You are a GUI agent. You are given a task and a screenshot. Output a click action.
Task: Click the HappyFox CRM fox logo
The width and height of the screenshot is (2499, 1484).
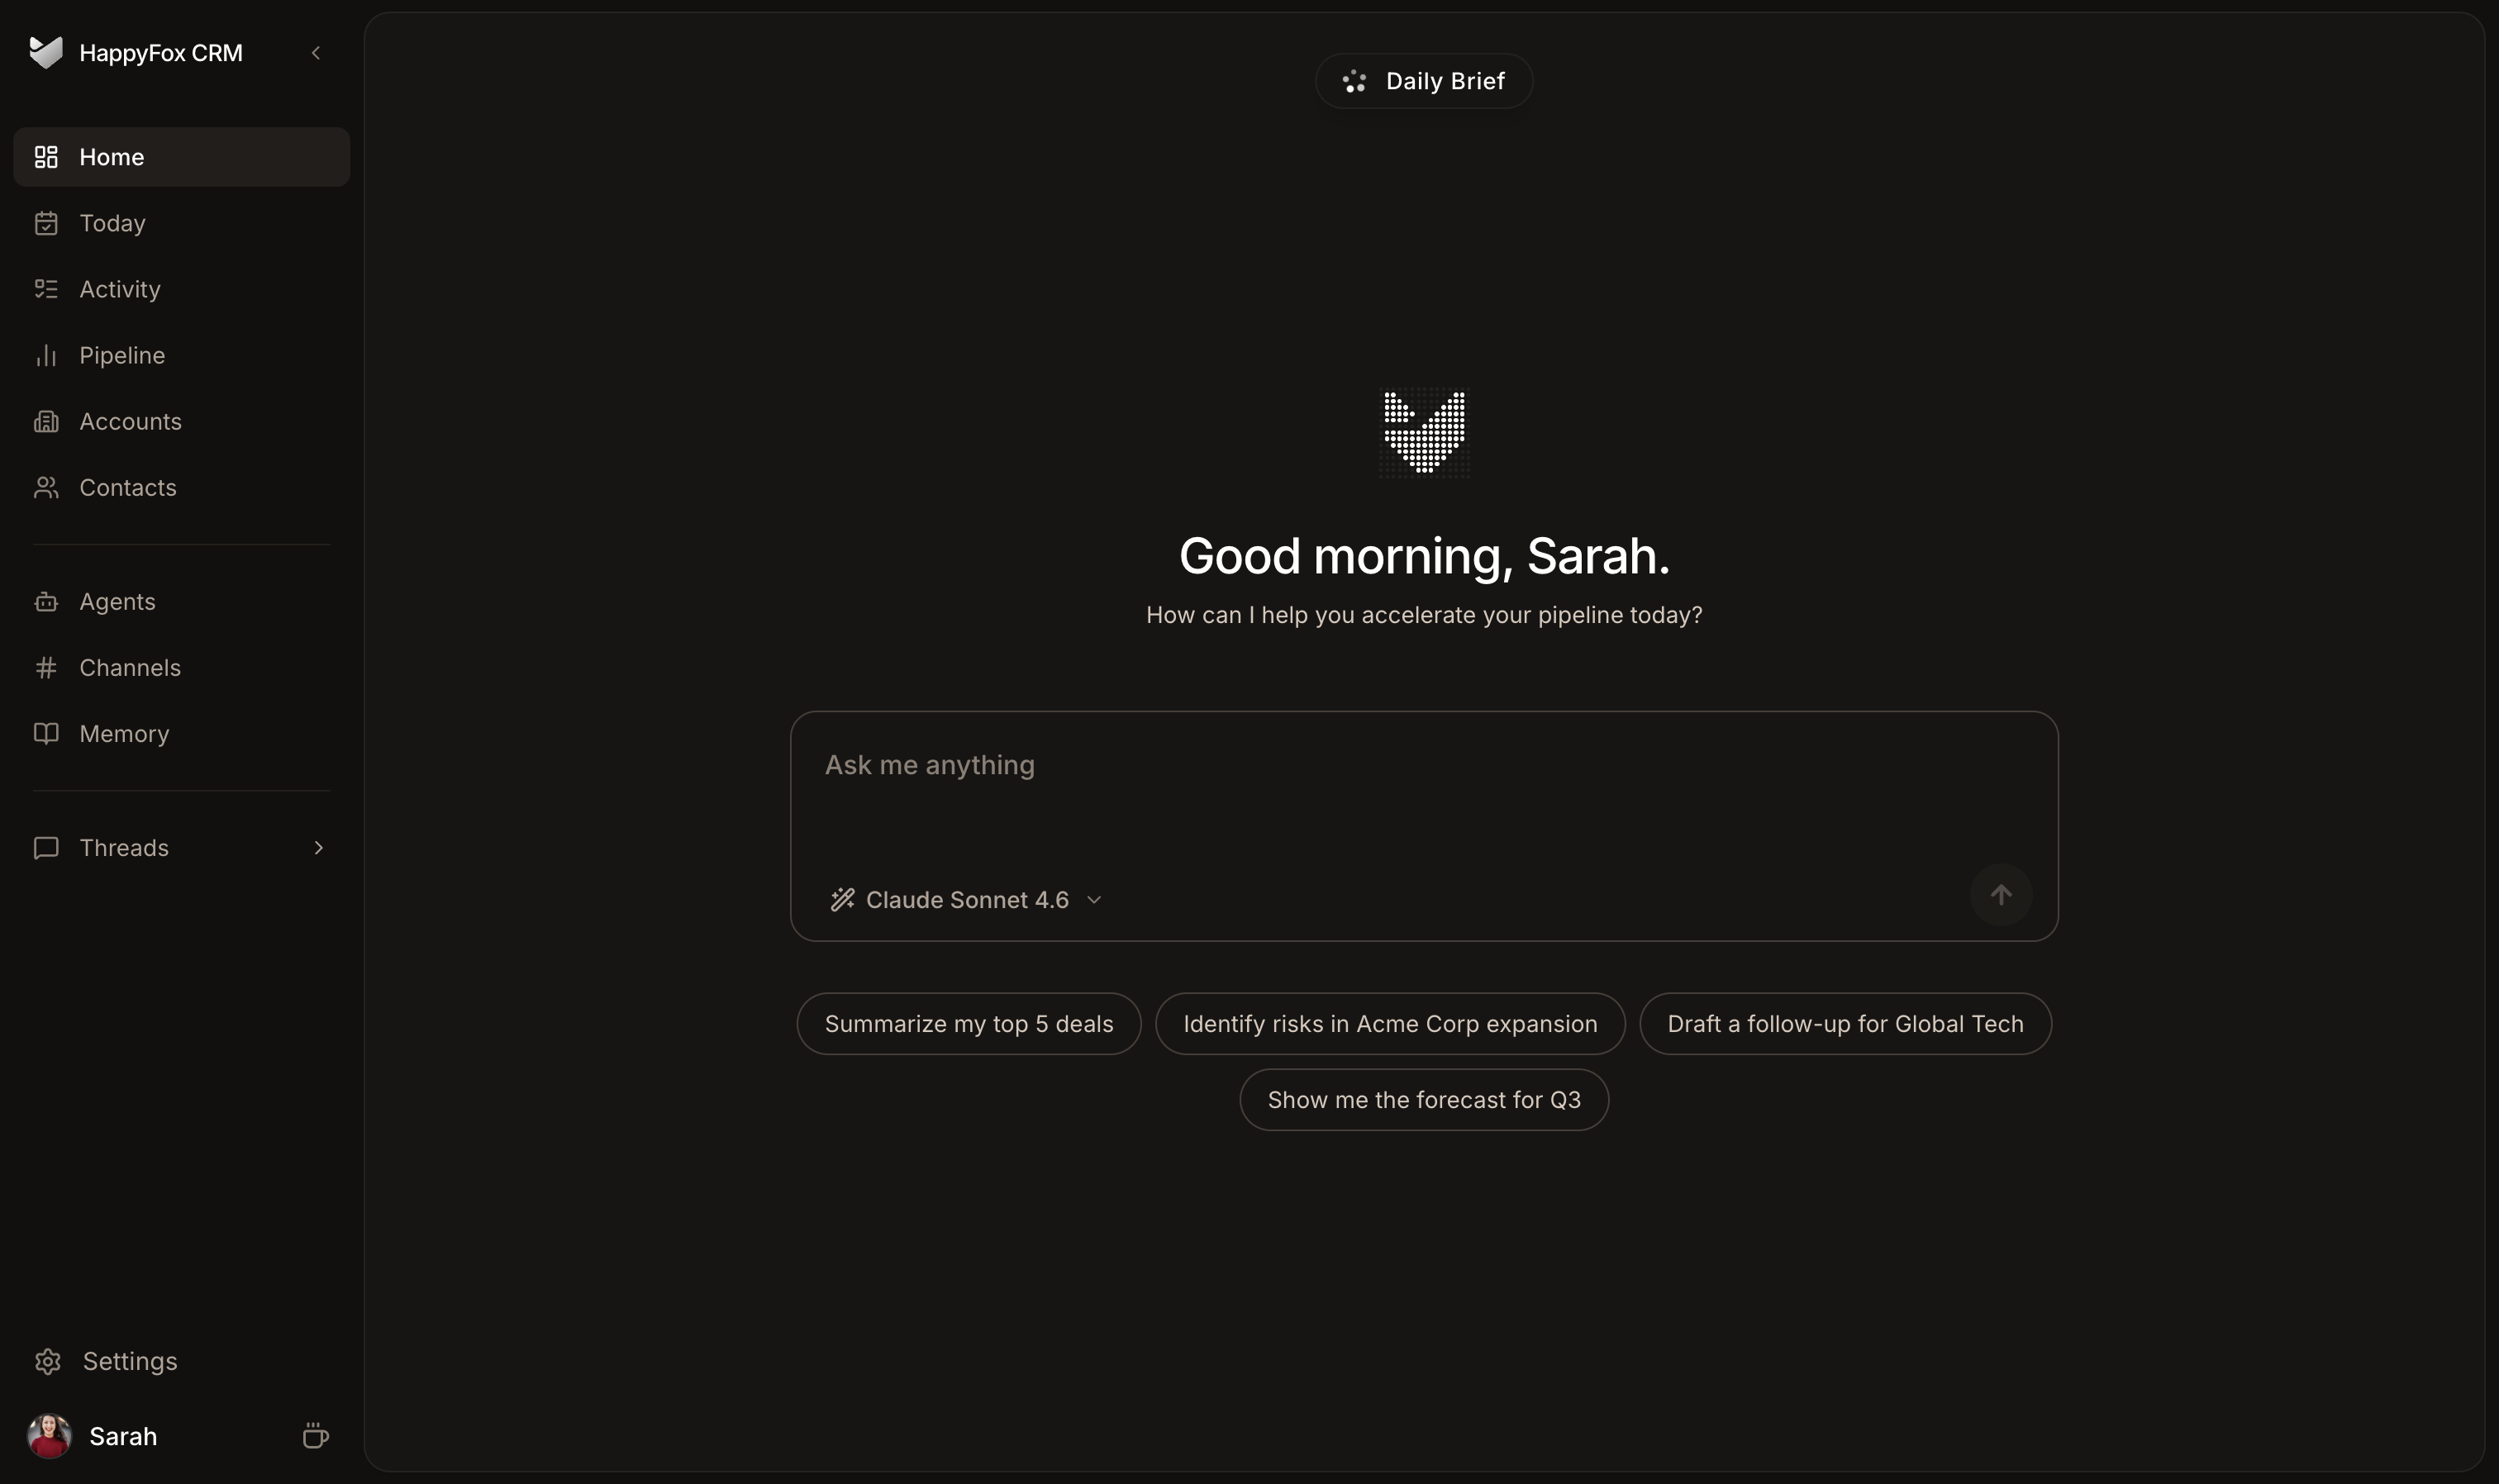pyautogui.click(x=46, y=52)
